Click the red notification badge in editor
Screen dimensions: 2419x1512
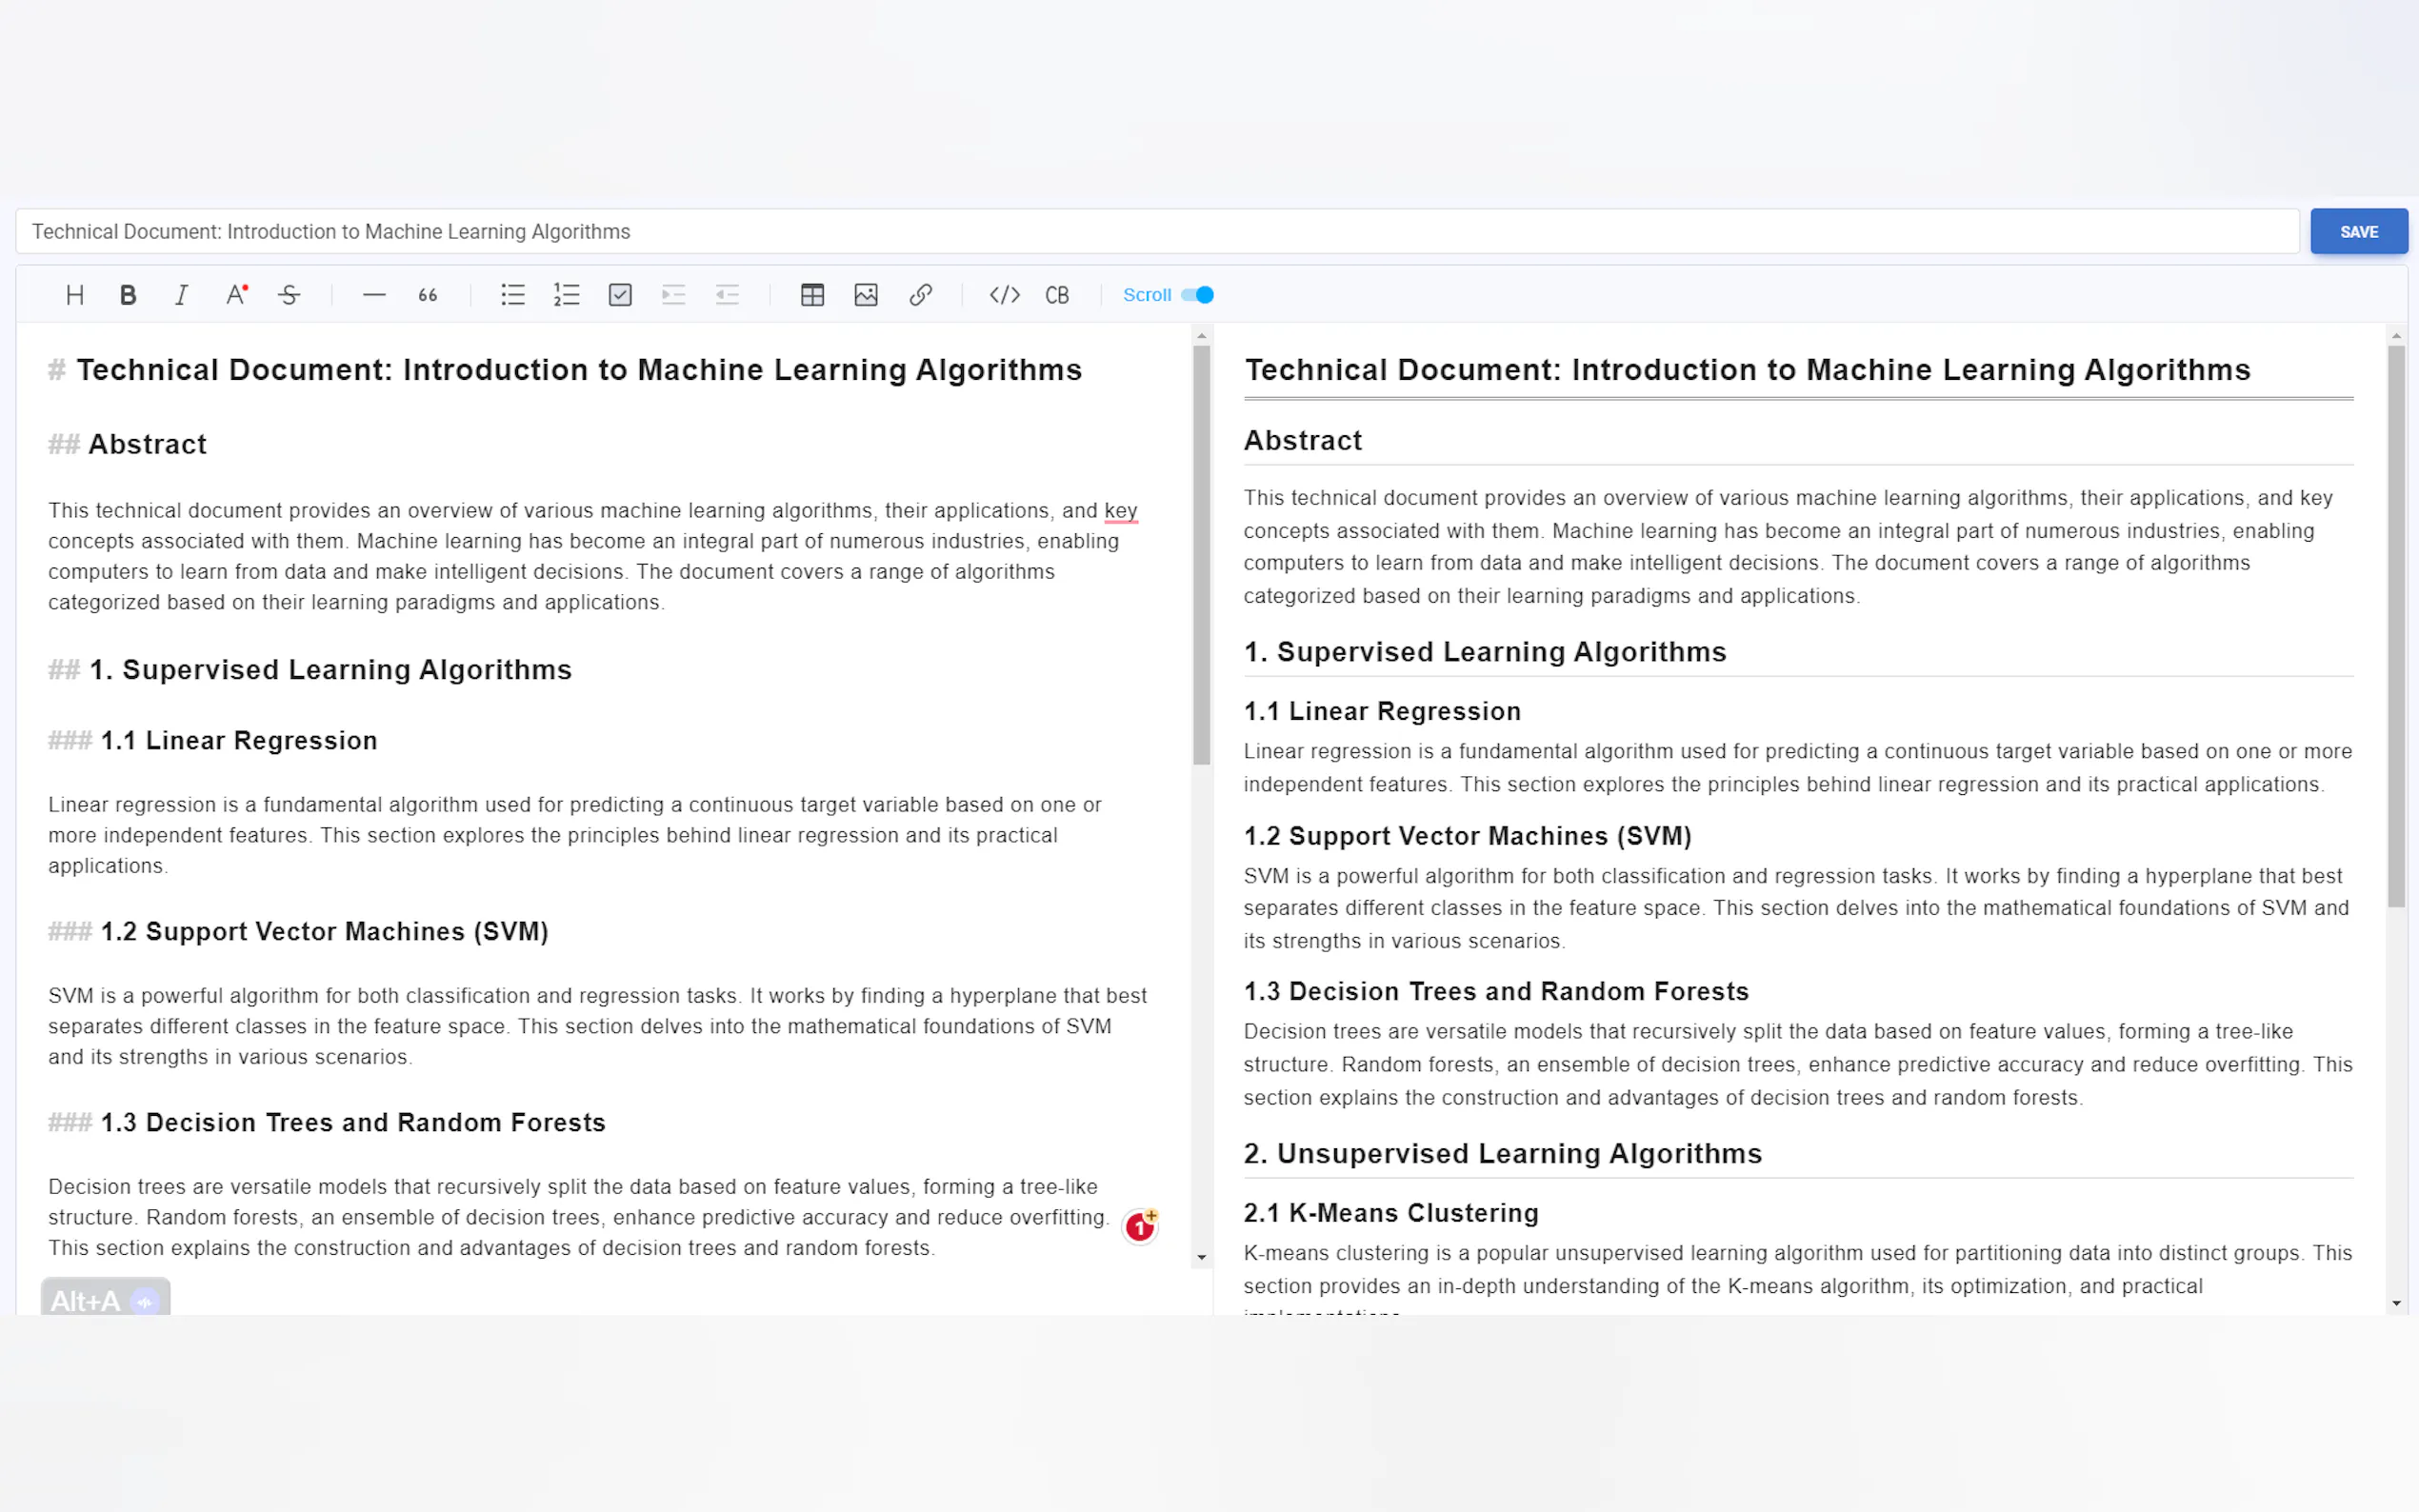pos(1139,1226)
